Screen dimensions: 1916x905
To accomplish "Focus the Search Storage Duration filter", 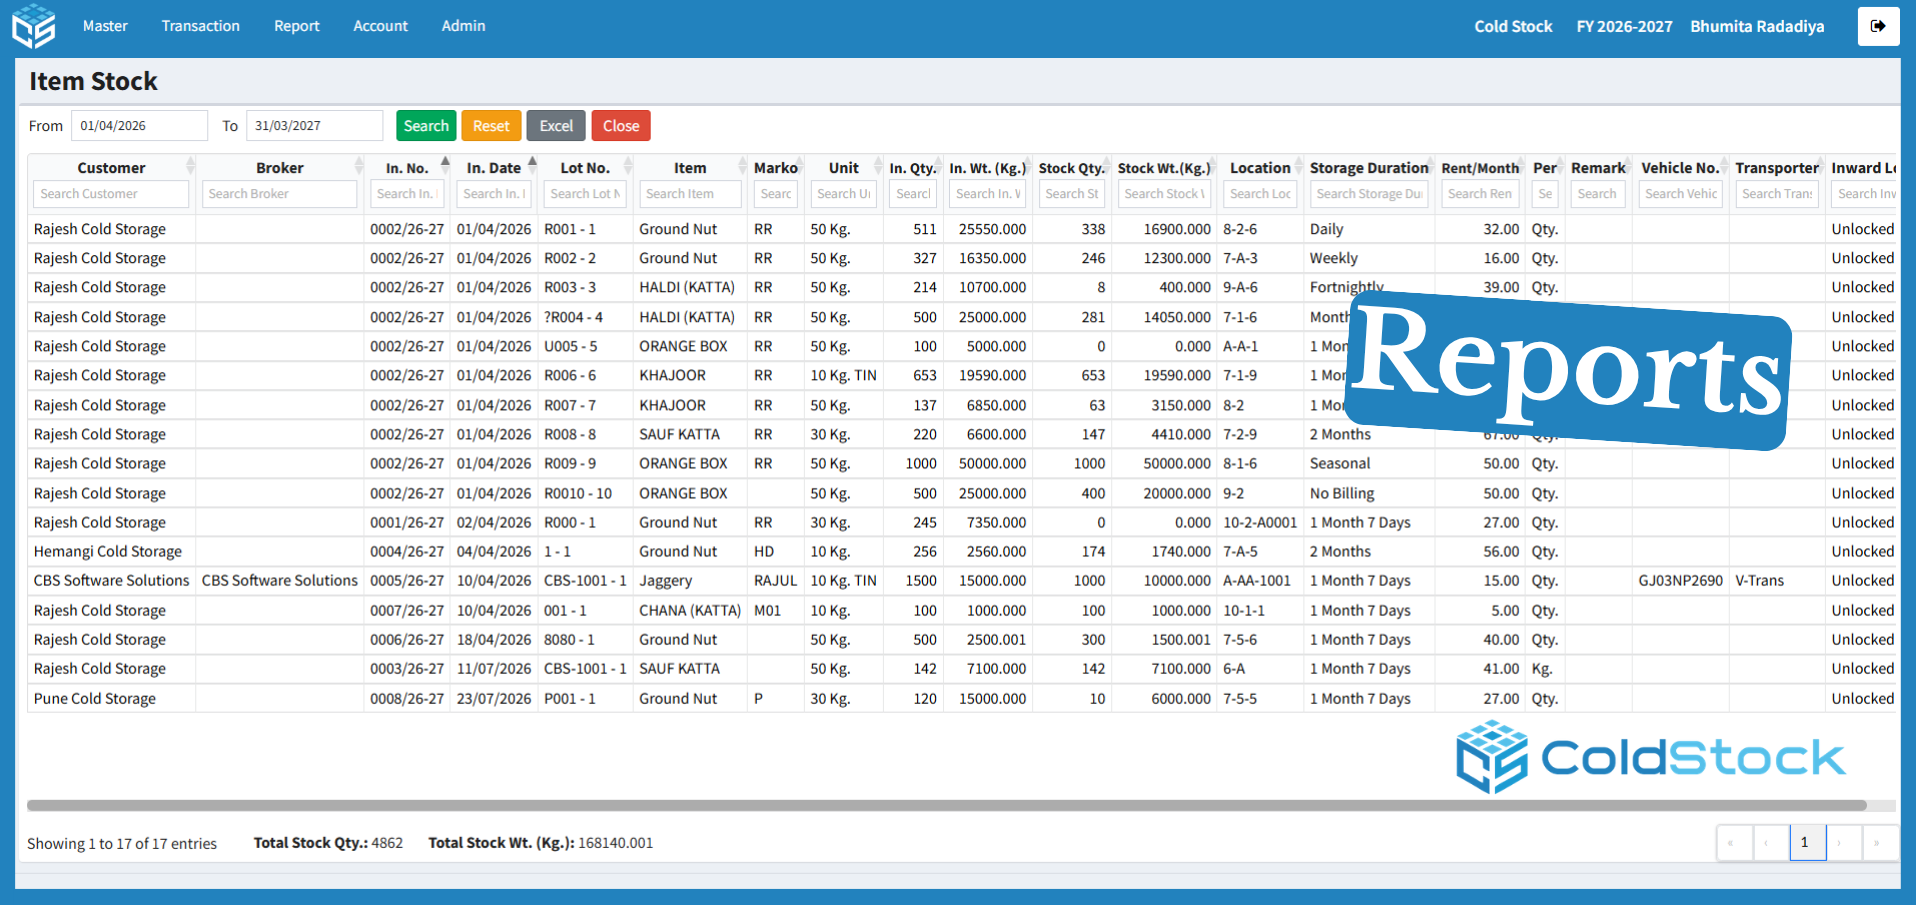I will coord(1369,194).
